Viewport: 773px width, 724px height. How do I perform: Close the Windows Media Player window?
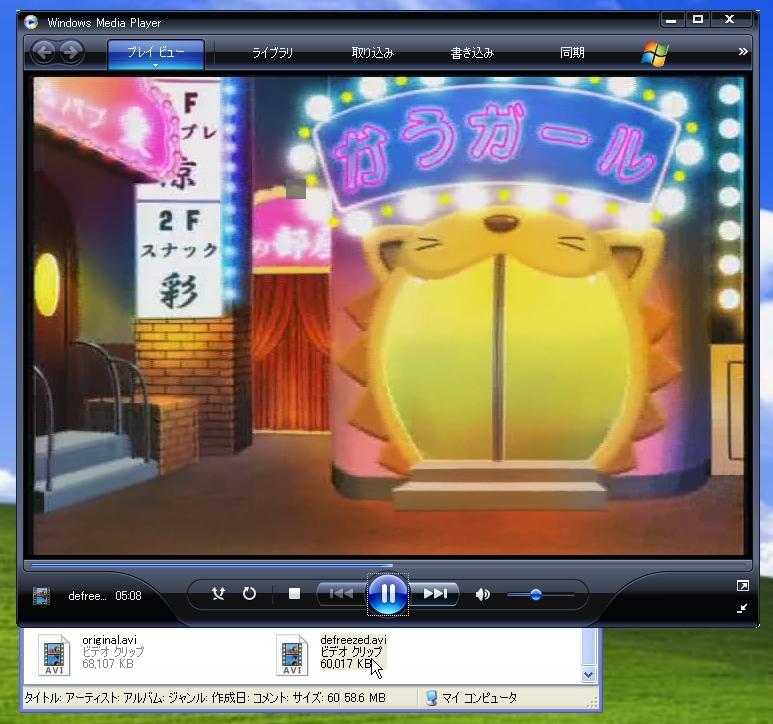[730, 20]
